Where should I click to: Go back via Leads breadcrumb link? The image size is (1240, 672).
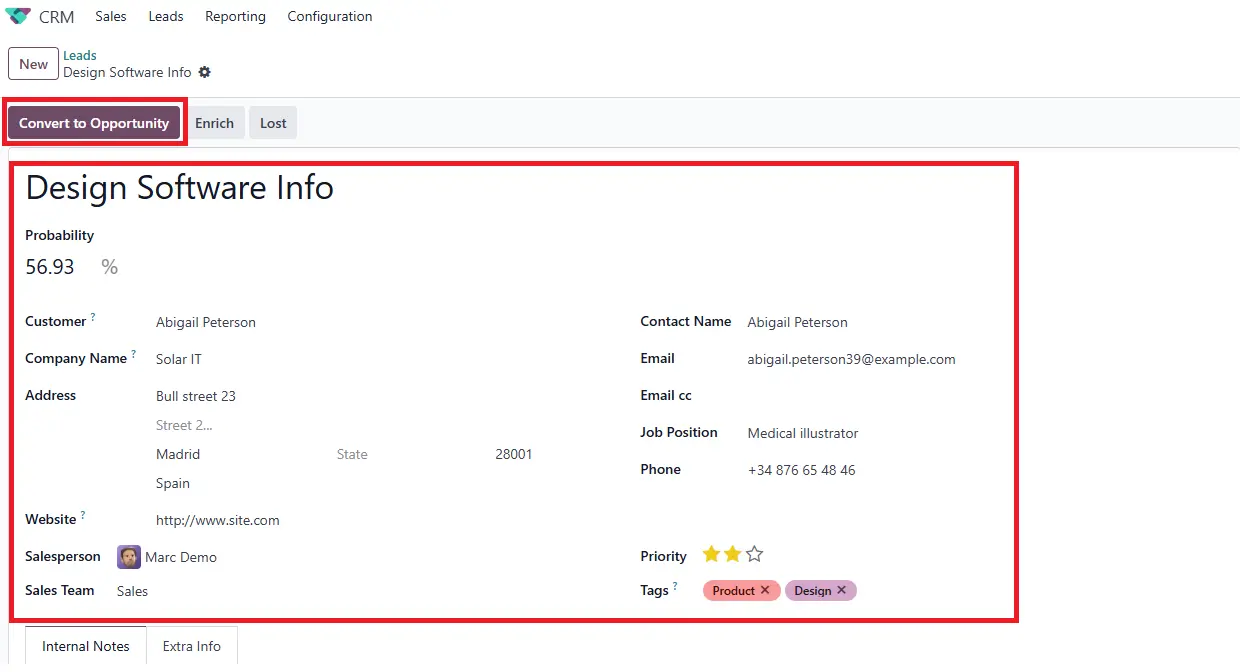(80, 55)
